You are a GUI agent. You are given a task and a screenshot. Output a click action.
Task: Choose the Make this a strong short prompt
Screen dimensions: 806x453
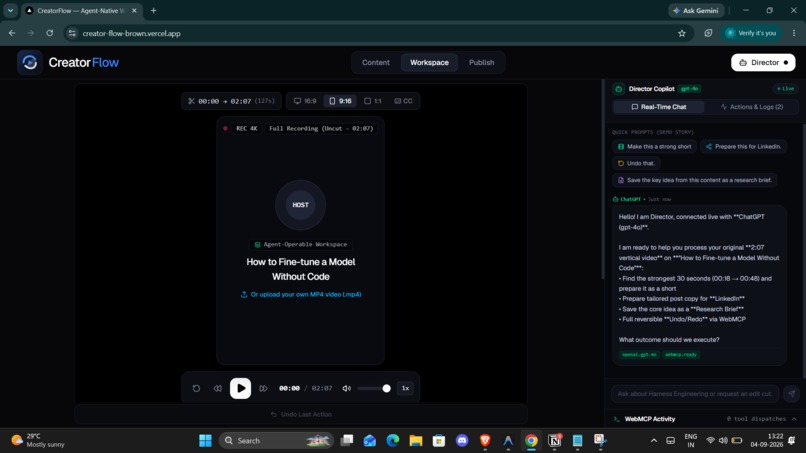click(654, 147)
